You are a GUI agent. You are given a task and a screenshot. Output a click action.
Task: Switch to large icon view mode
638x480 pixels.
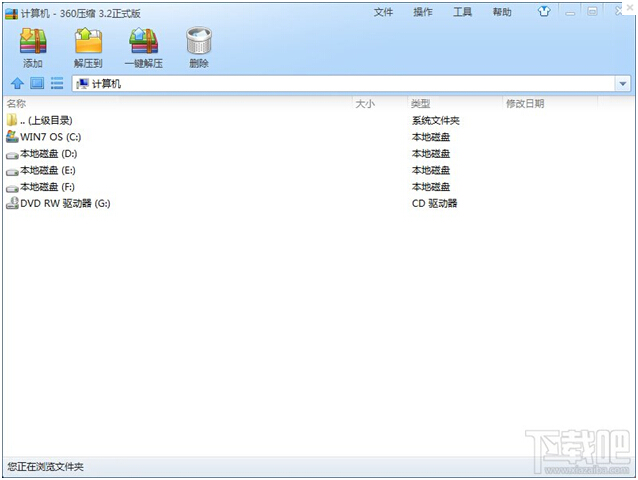click(37, 83)
